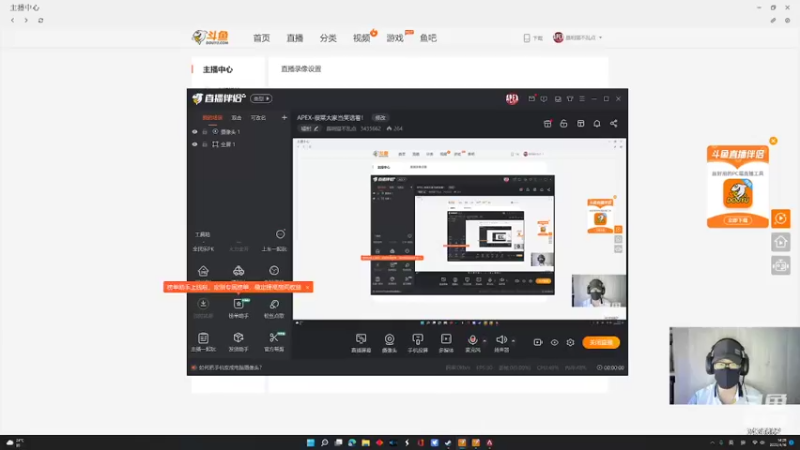Image resolution: width=800 pixels, height=450 pixels.
Task: Click the Douyu logo on the web page
Action: tap(210, 37)
